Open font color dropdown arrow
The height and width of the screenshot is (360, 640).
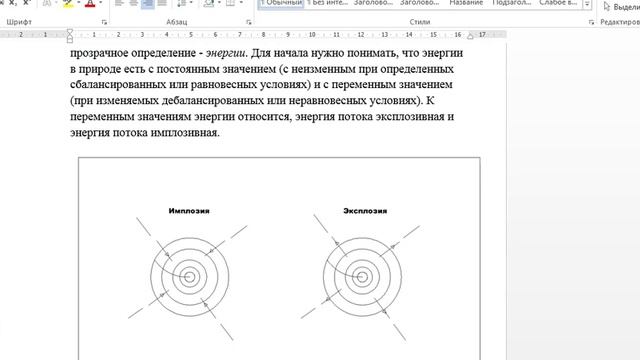click(100, 3)
